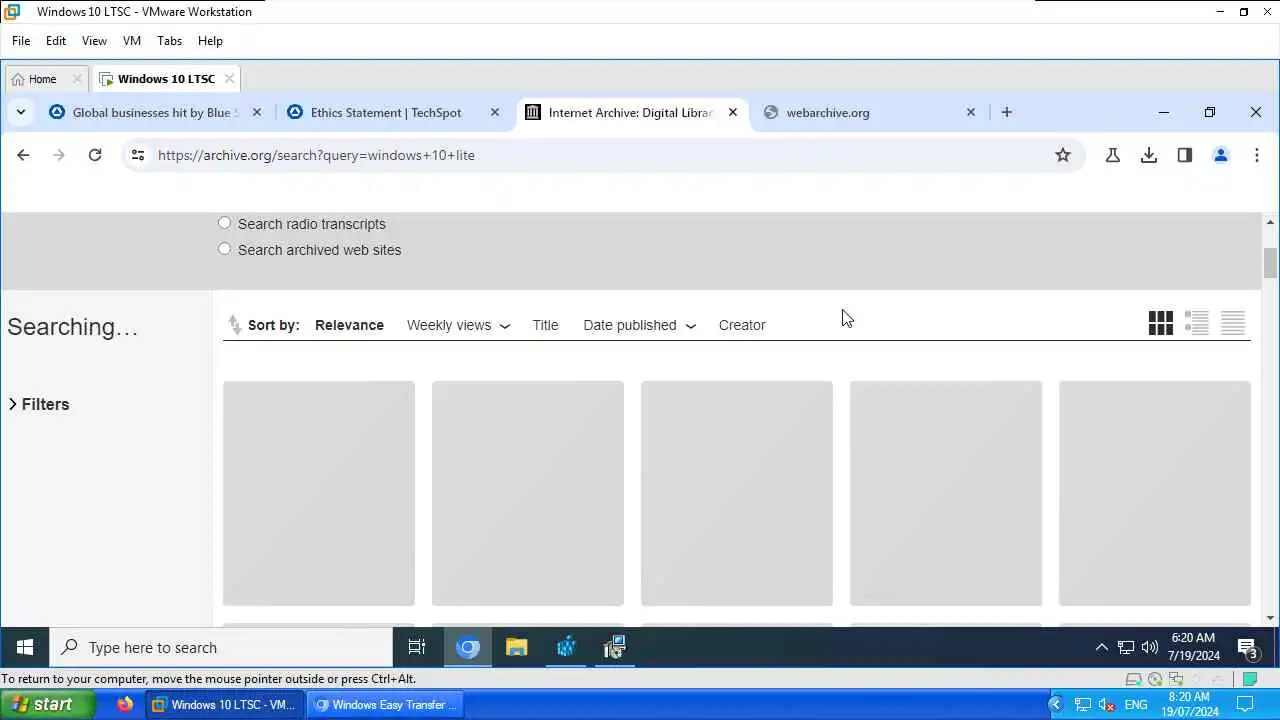Open Chrome profile avatar

coord(1221,155)
